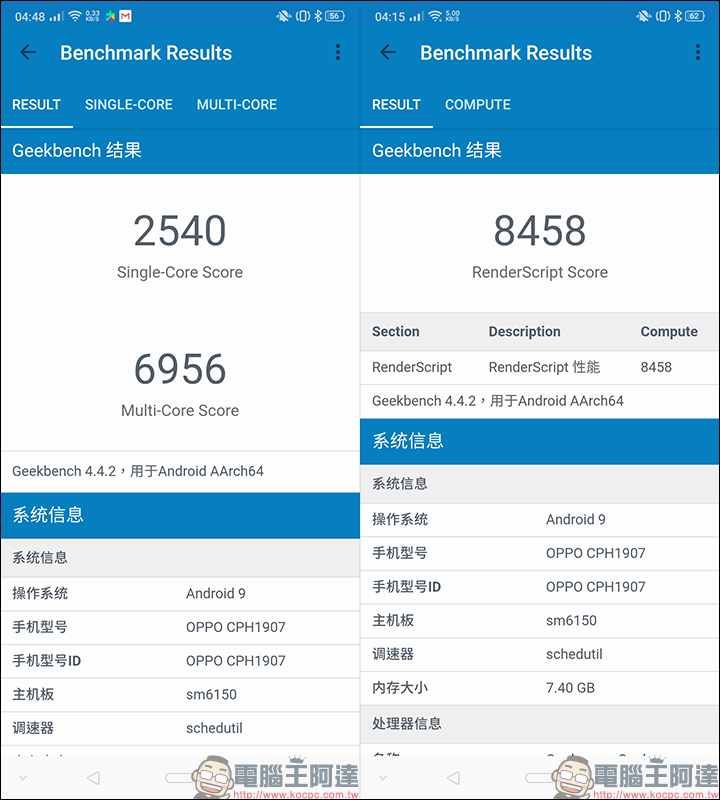720x800 pixels.
Task: Select RESULT tab on left screen
Action: point(36,105)
